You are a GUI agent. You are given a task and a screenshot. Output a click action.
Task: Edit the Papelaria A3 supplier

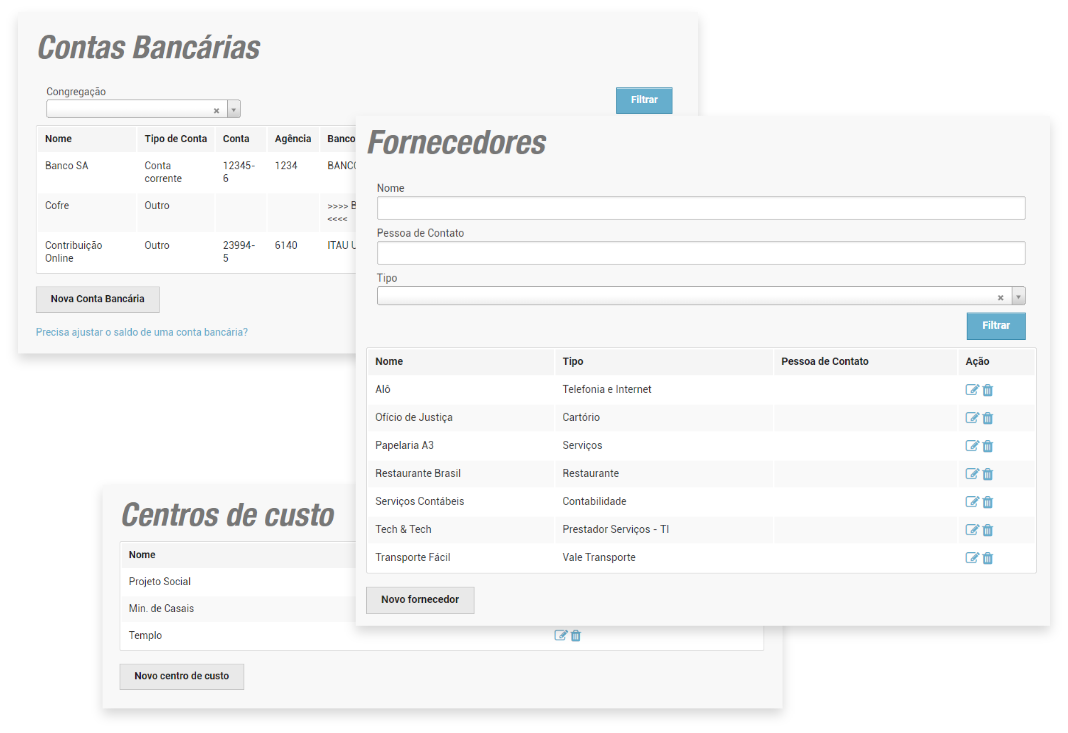(972, 446)
